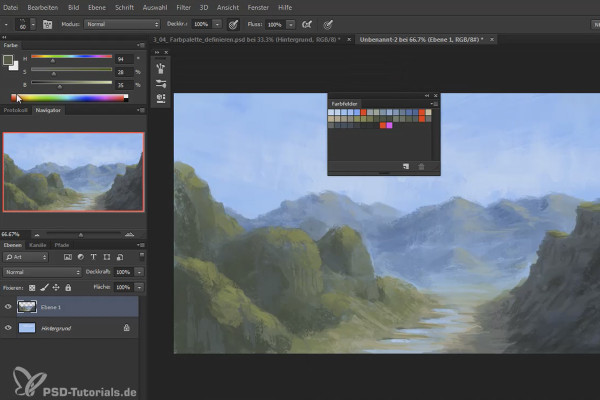Image resolution: width=600 pixels, height=400 pixels.
Task: Click the Hintergrund layer lock icon
Action: pyautogui.click(x=126, y=328)
